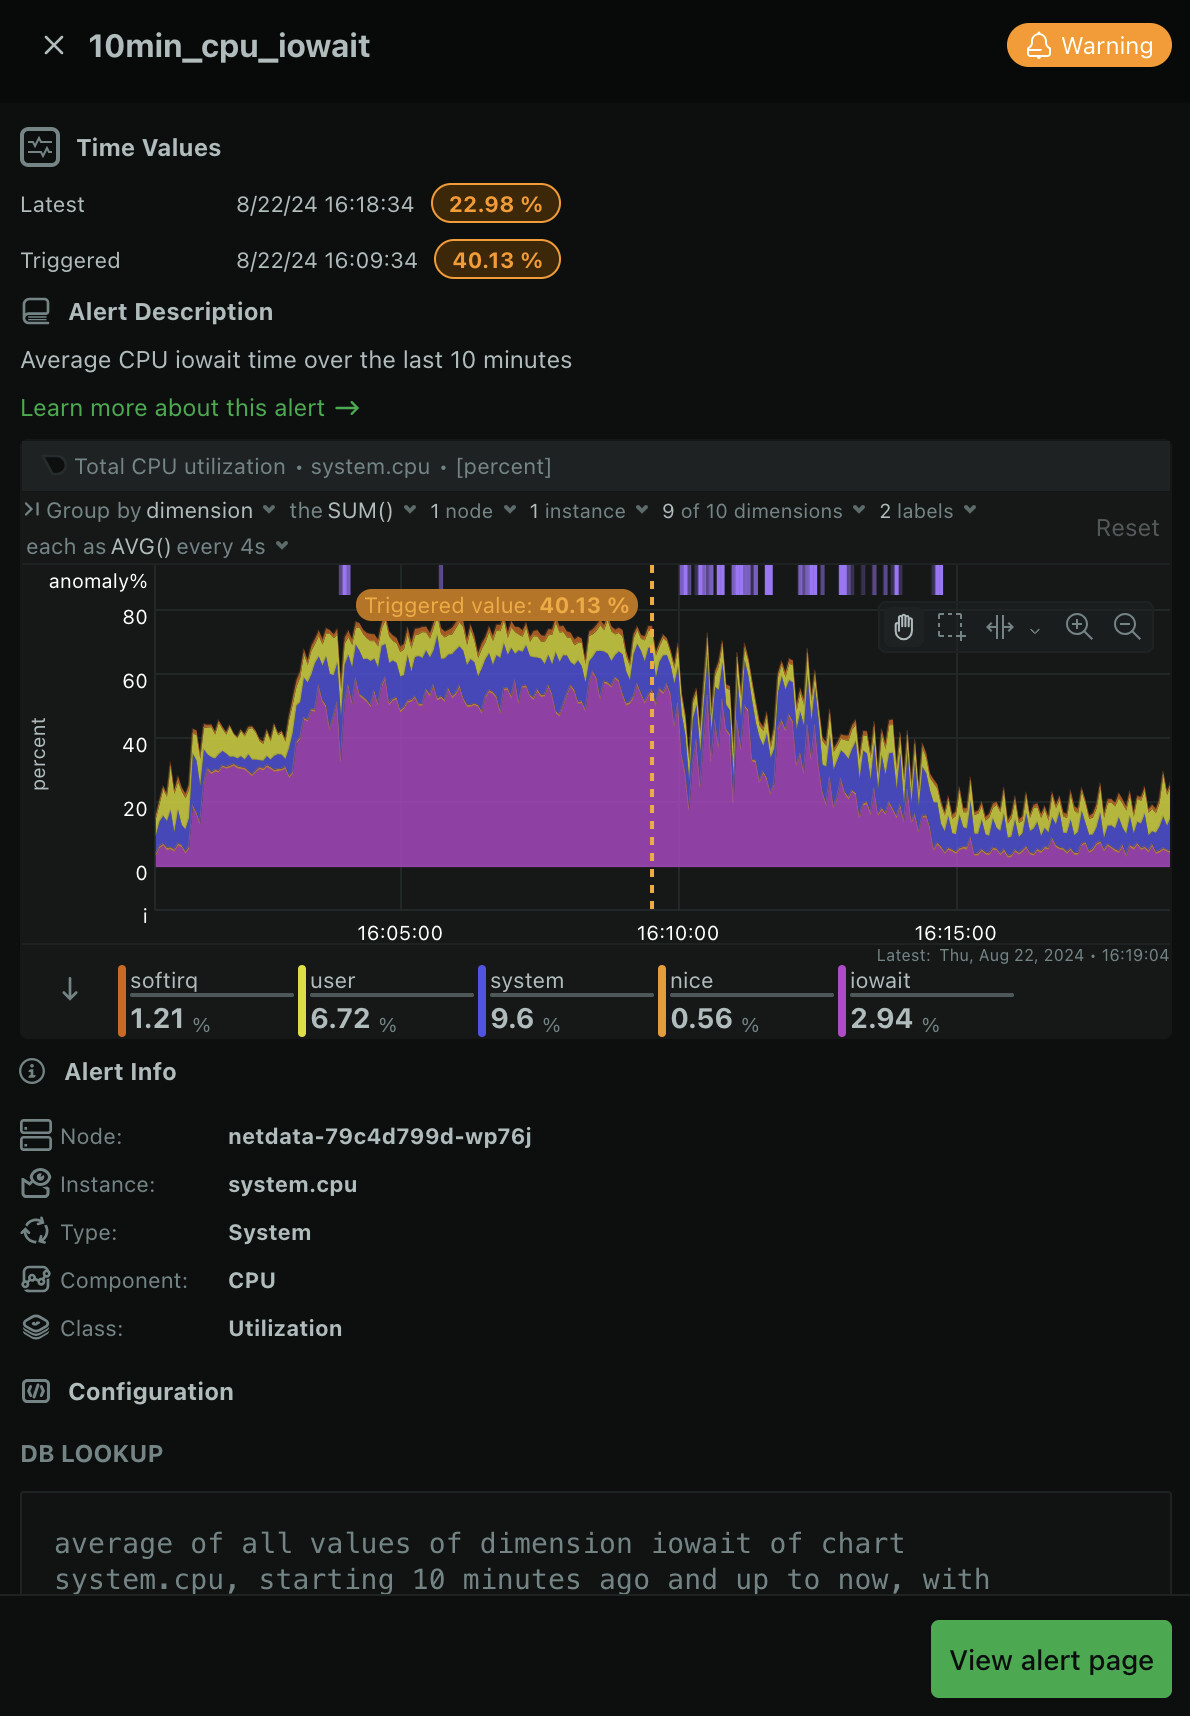
Task: Open Learn more about this alert link
Action: click(189, 408)
